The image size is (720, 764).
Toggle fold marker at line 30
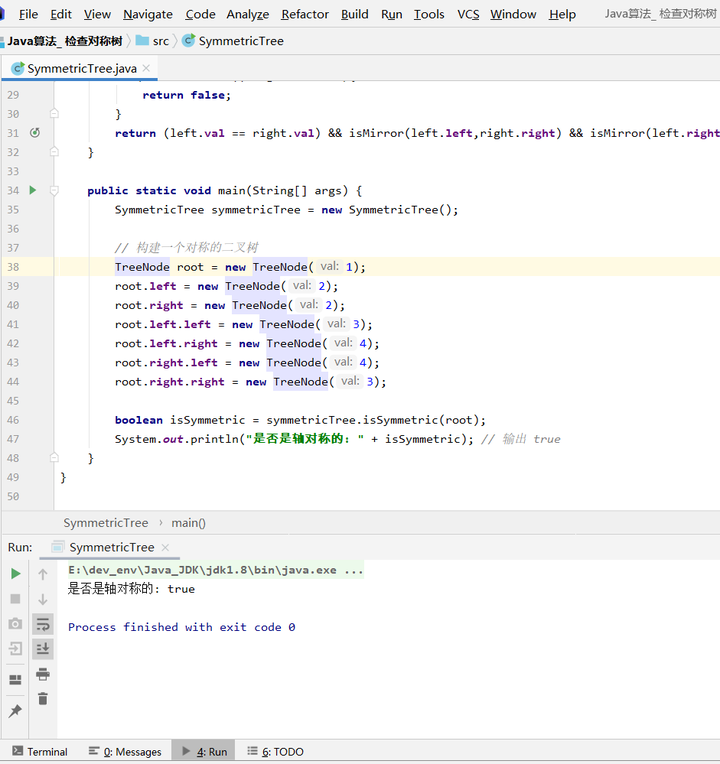click(55, 114)
